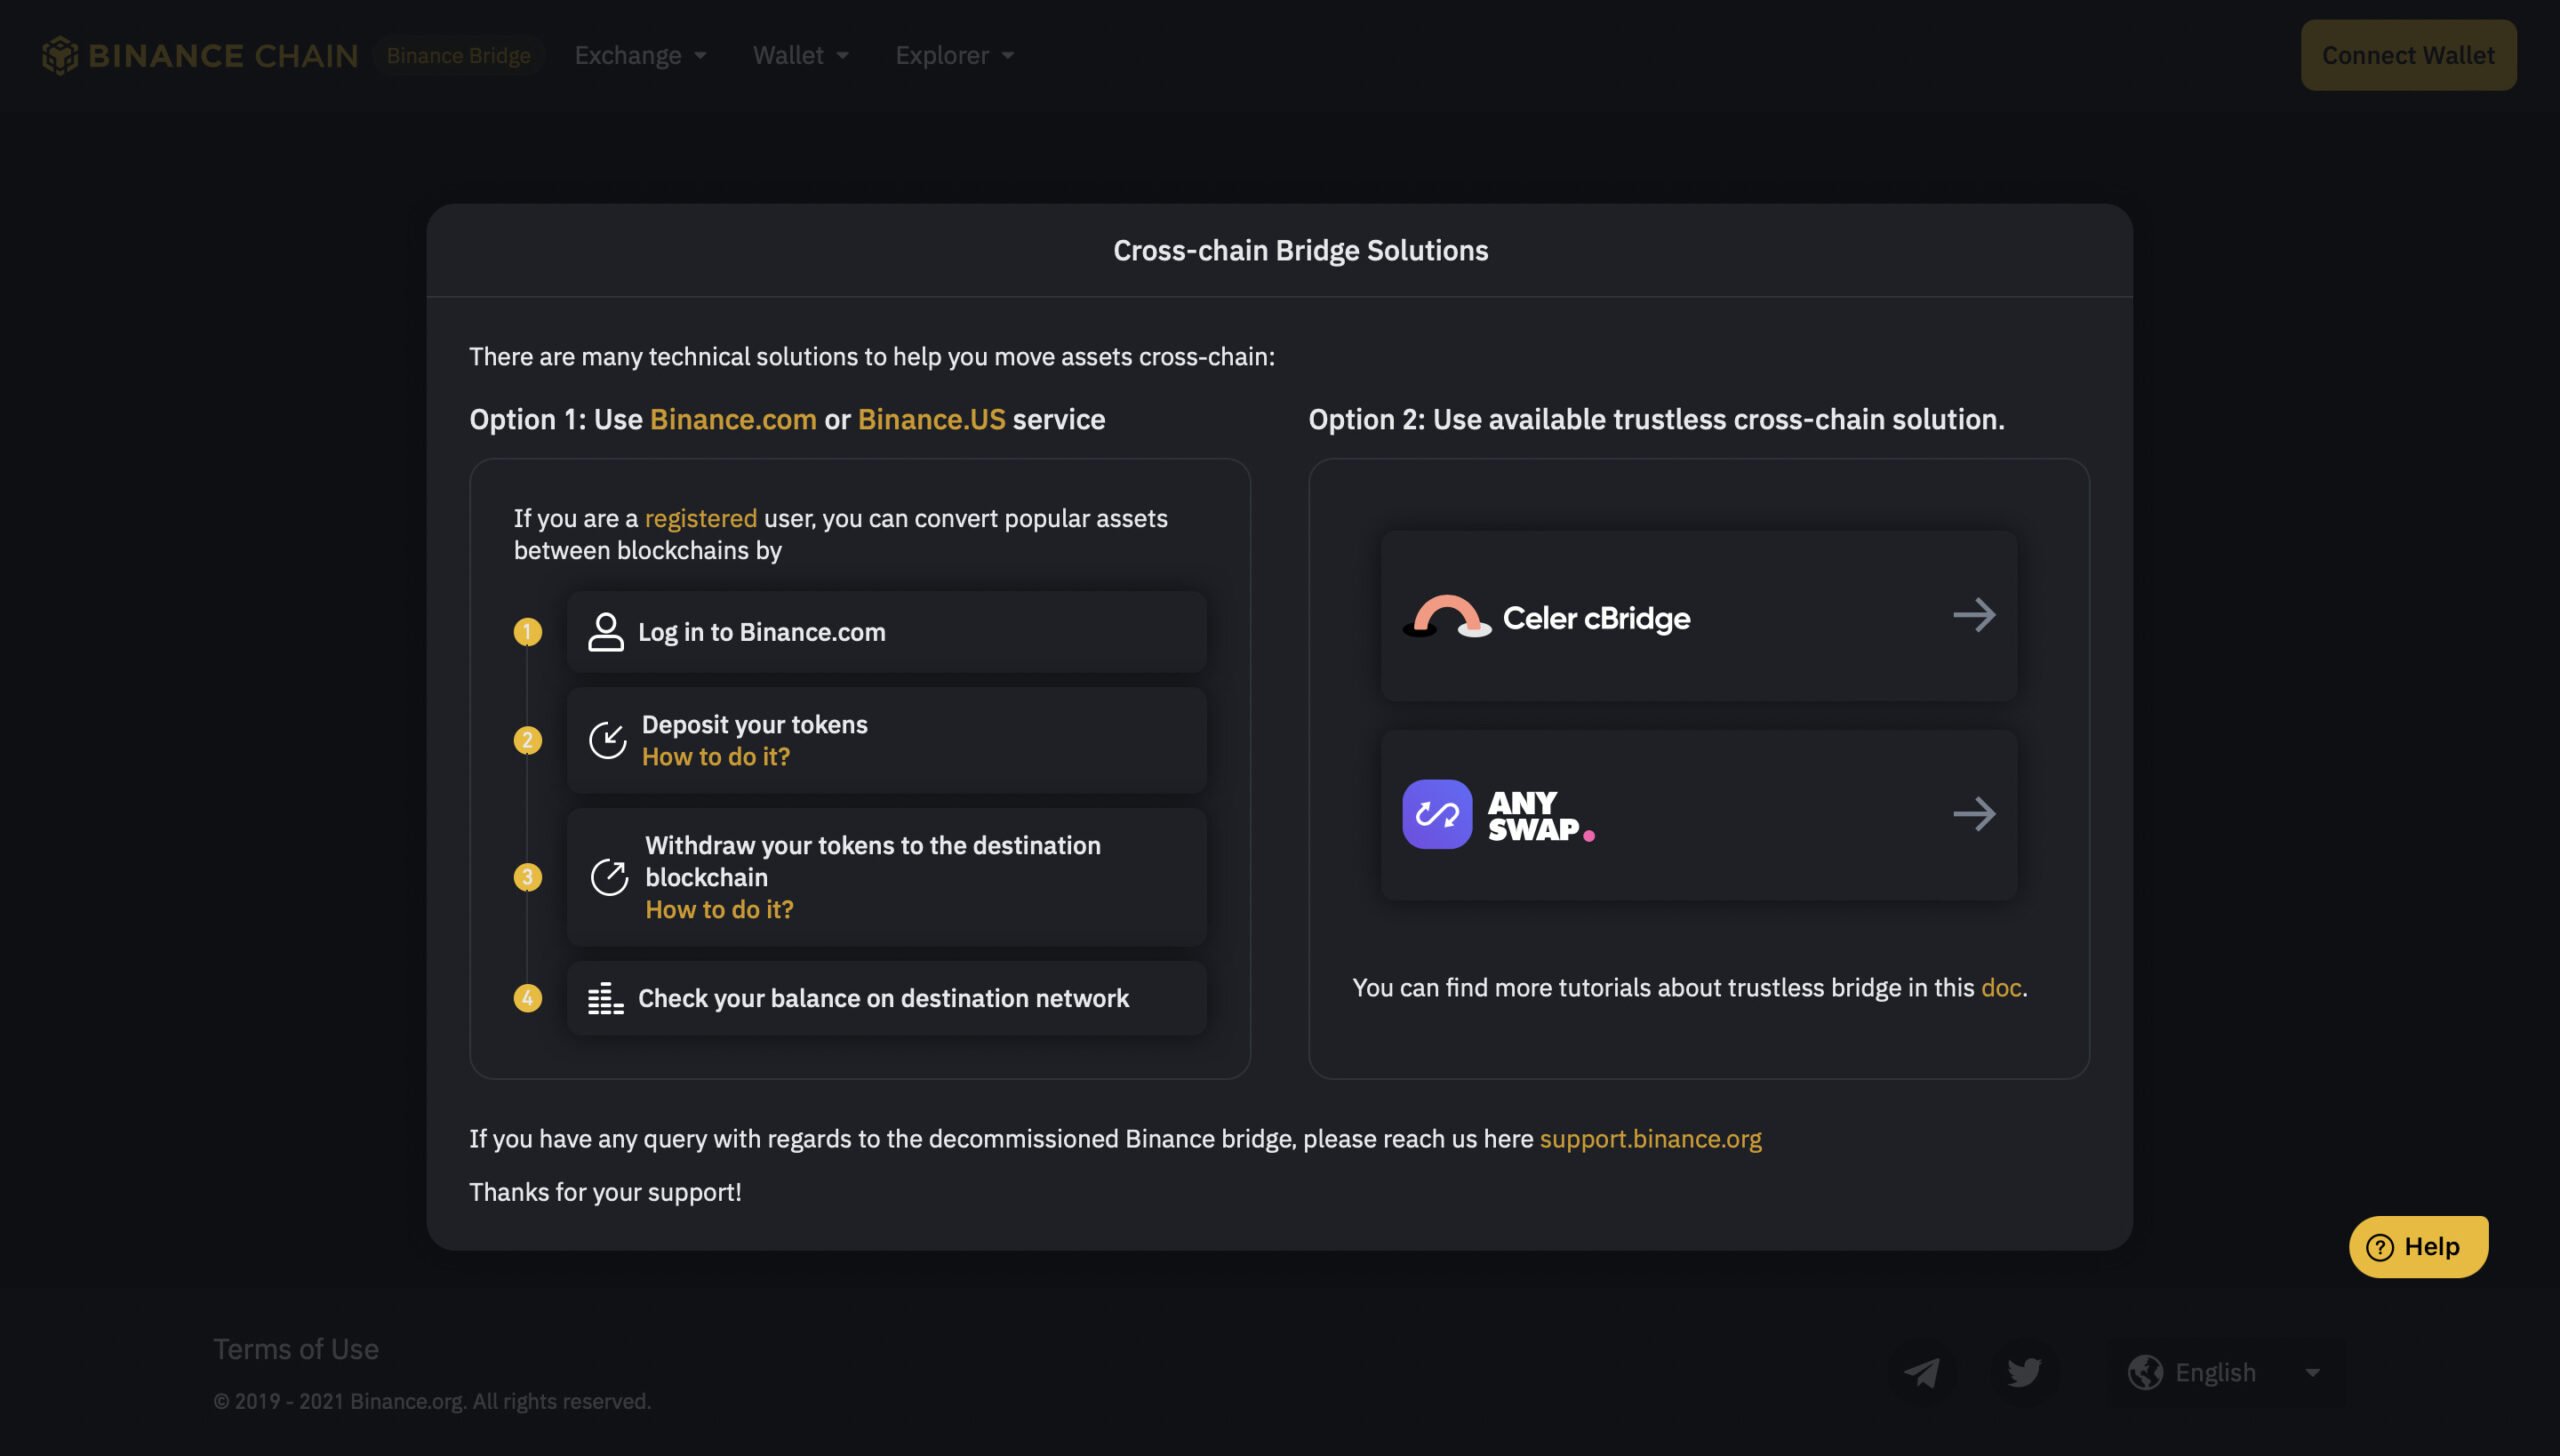Click the arrow on AnySwap card
The width and height of the screenshot is (2560, 1456).
[1974, 814]
